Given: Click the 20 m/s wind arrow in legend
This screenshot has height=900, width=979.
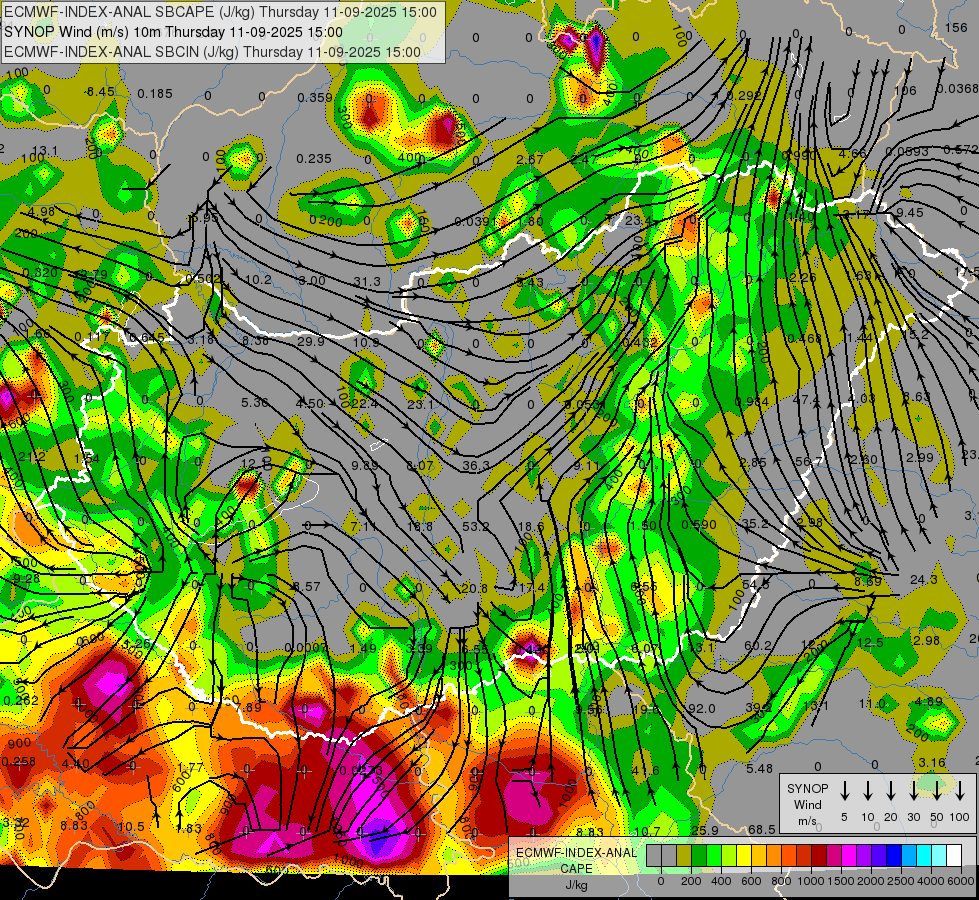Looking at the screenshot, I should pyautogui.click(x=891, y=790).
